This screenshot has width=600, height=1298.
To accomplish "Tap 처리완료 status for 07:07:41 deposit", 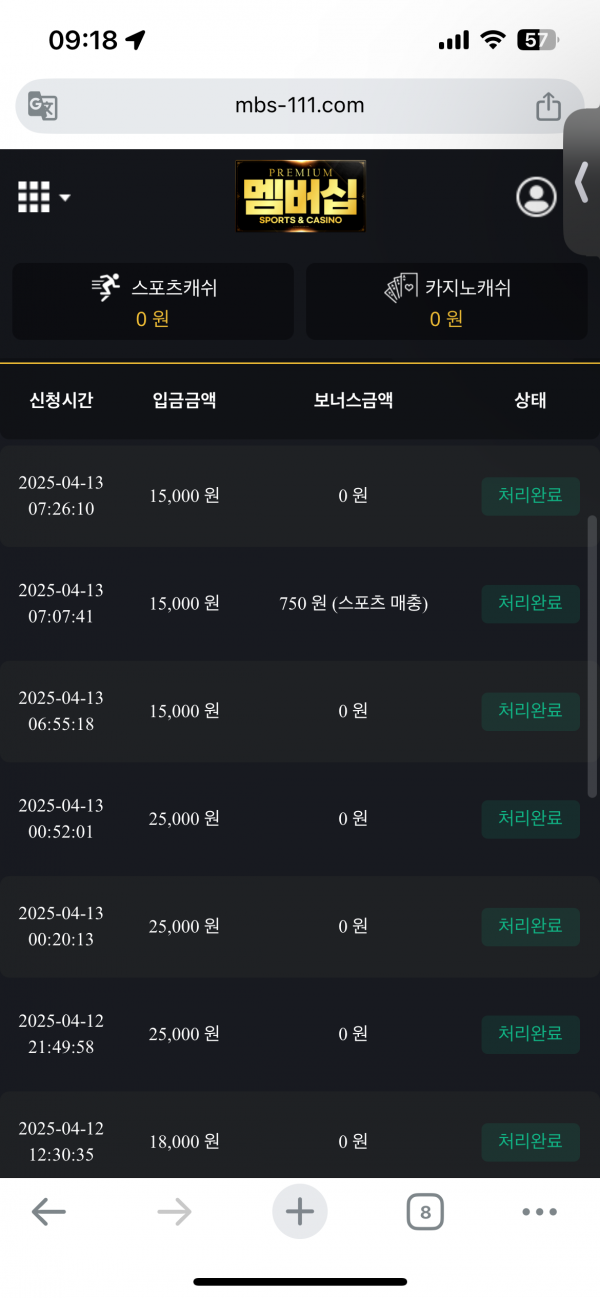I will coord(531,603).
